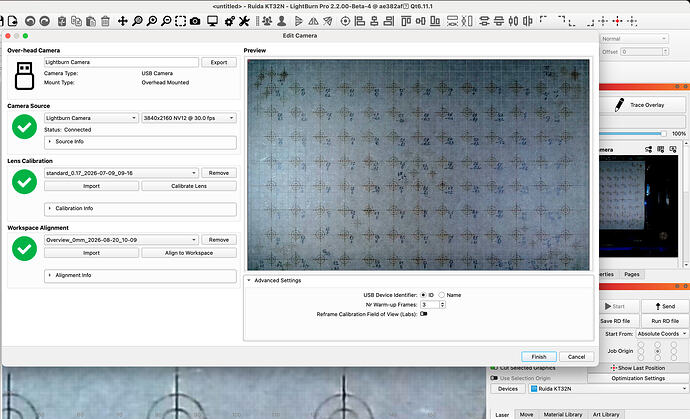Select the Pan/move arrows tool icon
This screenshot has height=419, width=690.
point(122,21)
